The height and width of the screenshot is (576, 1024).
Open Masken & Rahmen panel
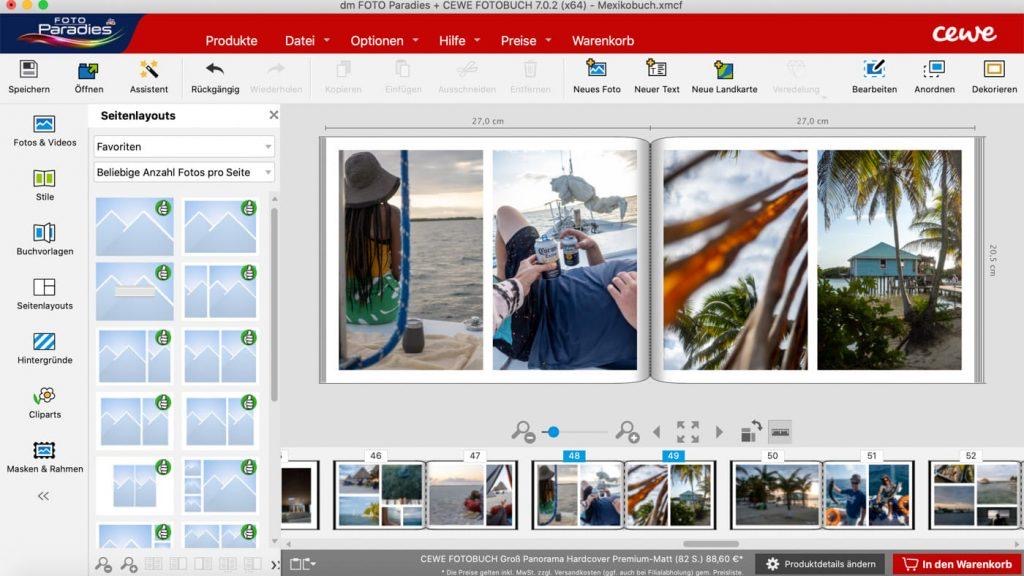click(x=44, y=457)
